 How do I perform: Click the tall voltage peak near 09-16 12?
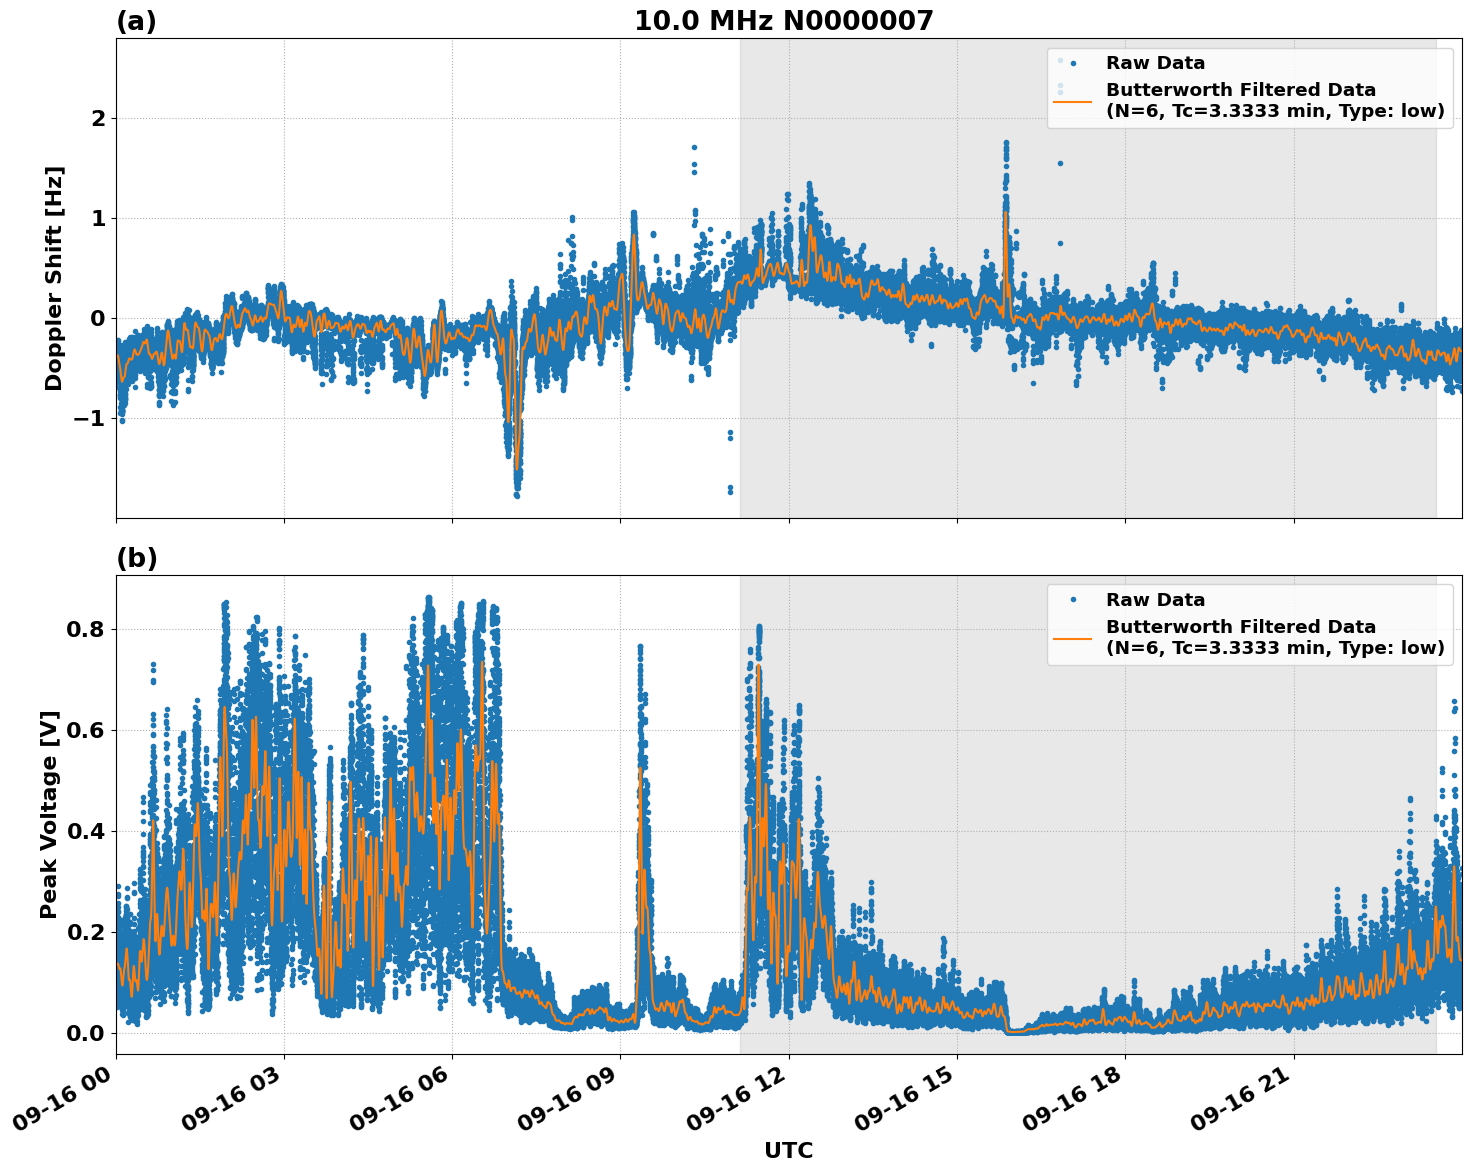point(759,630)
